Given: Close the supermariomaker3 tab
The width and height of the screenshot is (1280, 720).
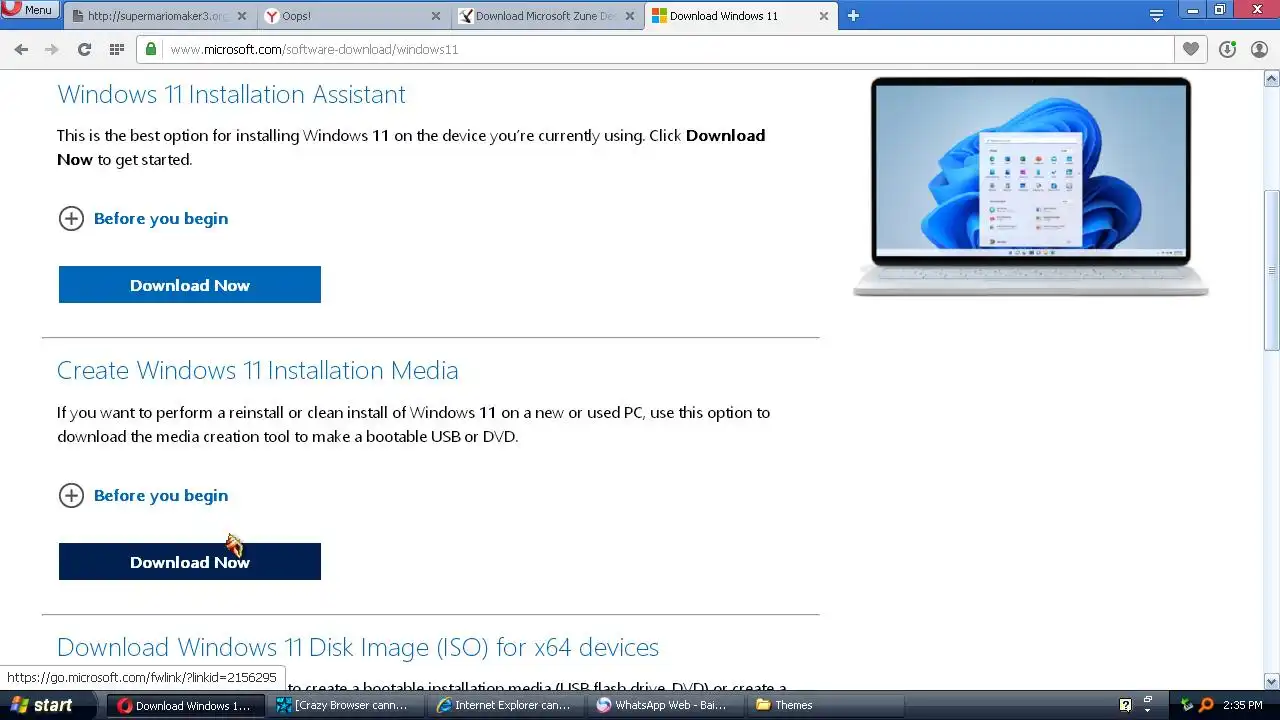Looking at the screenshot, I should click(x=242, y=16).
